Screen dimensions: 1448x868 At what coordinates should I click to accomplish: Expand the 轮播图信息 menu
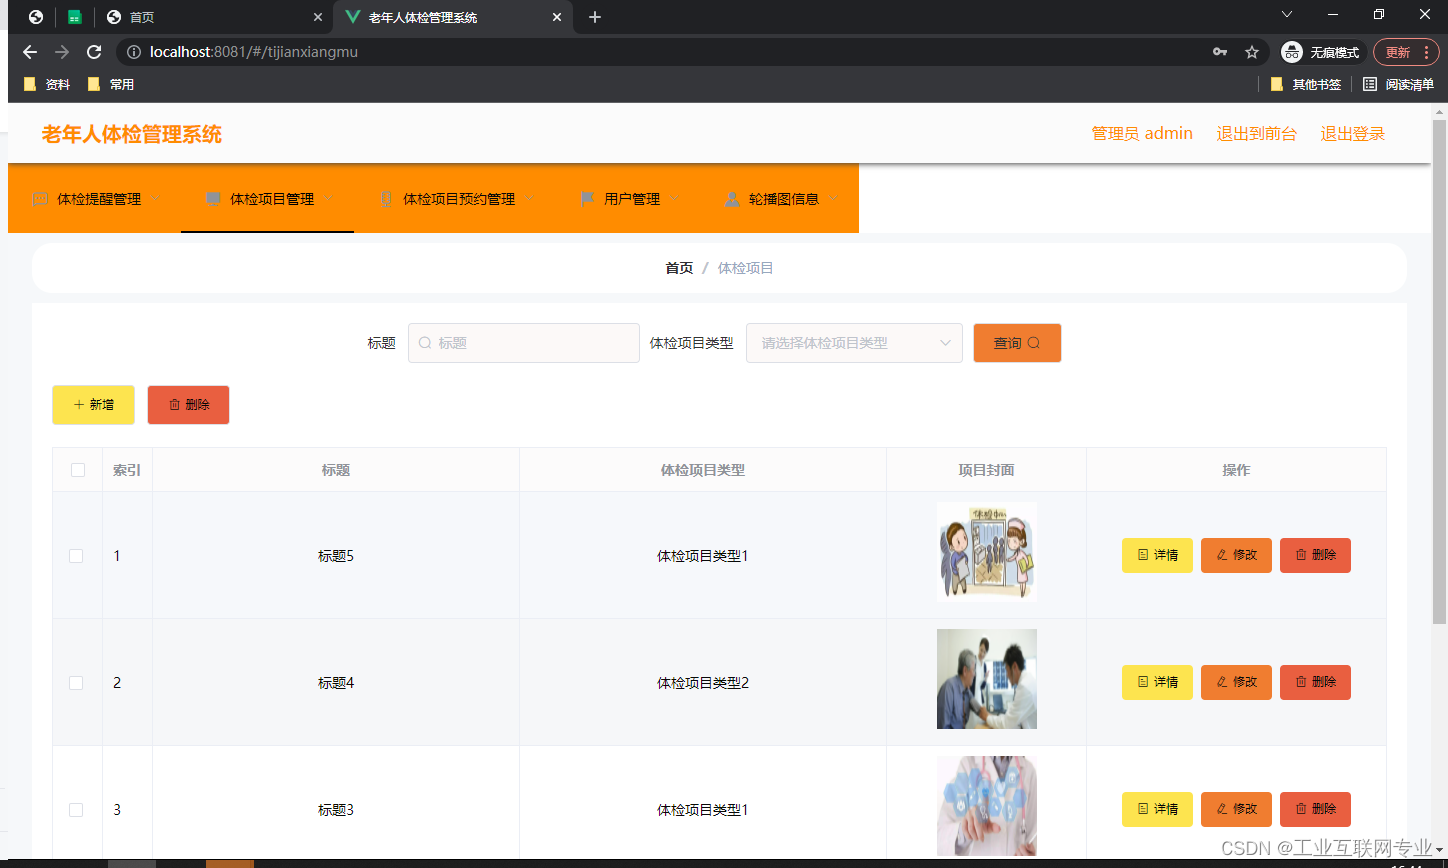(x=780, y=199)
